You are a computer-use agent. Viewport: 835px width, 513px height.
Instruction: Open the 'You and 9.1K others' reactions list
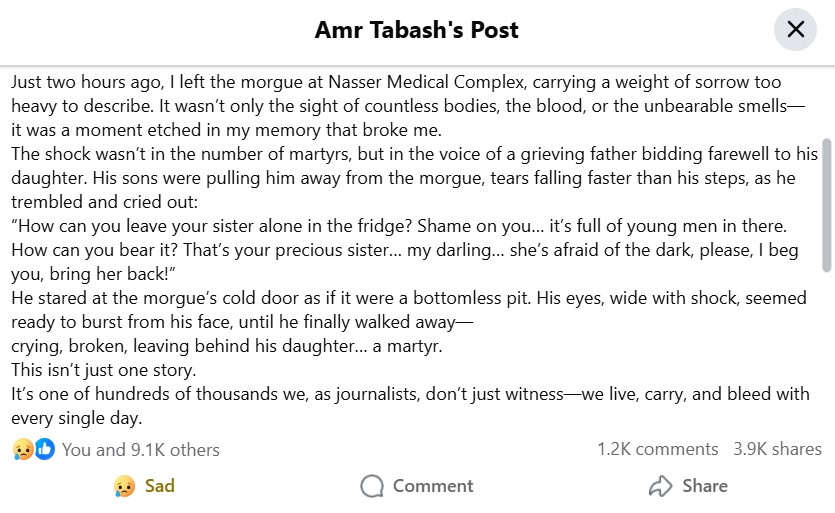[141, 450]
